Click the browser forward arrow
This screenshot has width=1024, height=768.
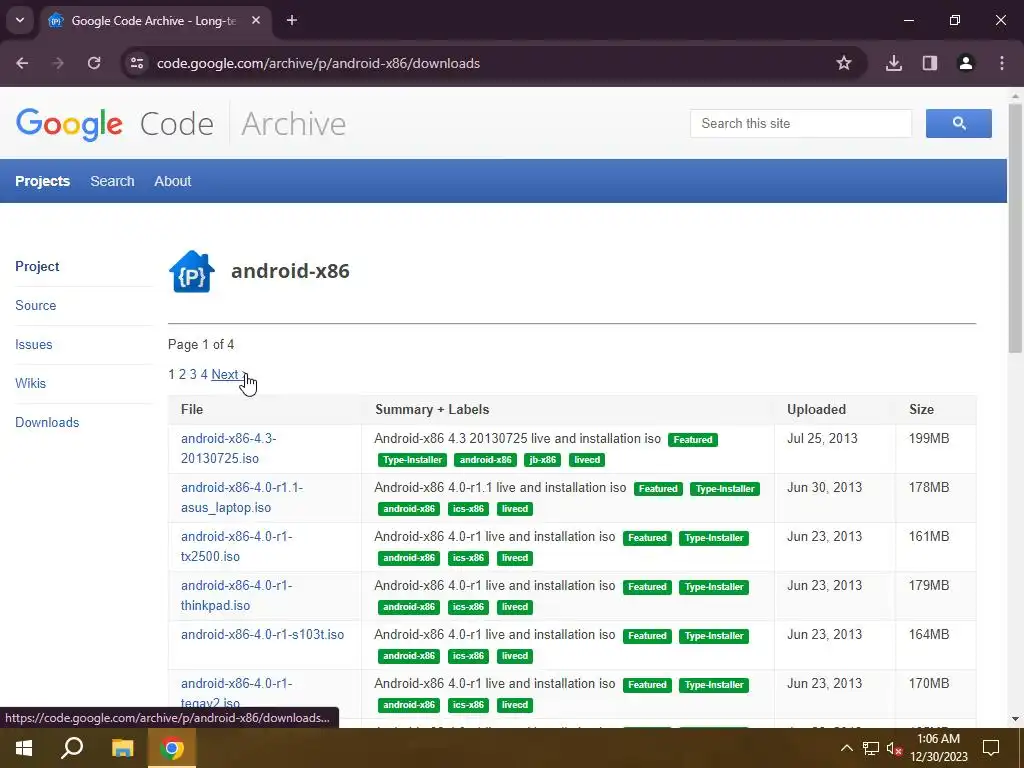click(58, 63)
